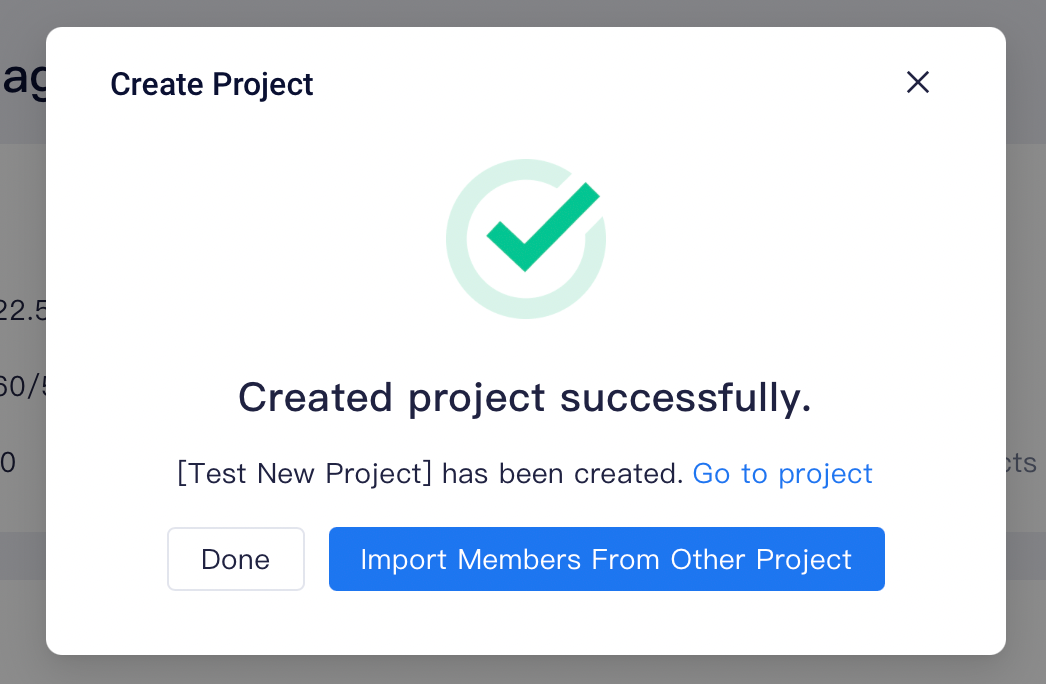1046x684 pixels.
Task: Finish project creation with Done
Action: (x=235, y=559)
